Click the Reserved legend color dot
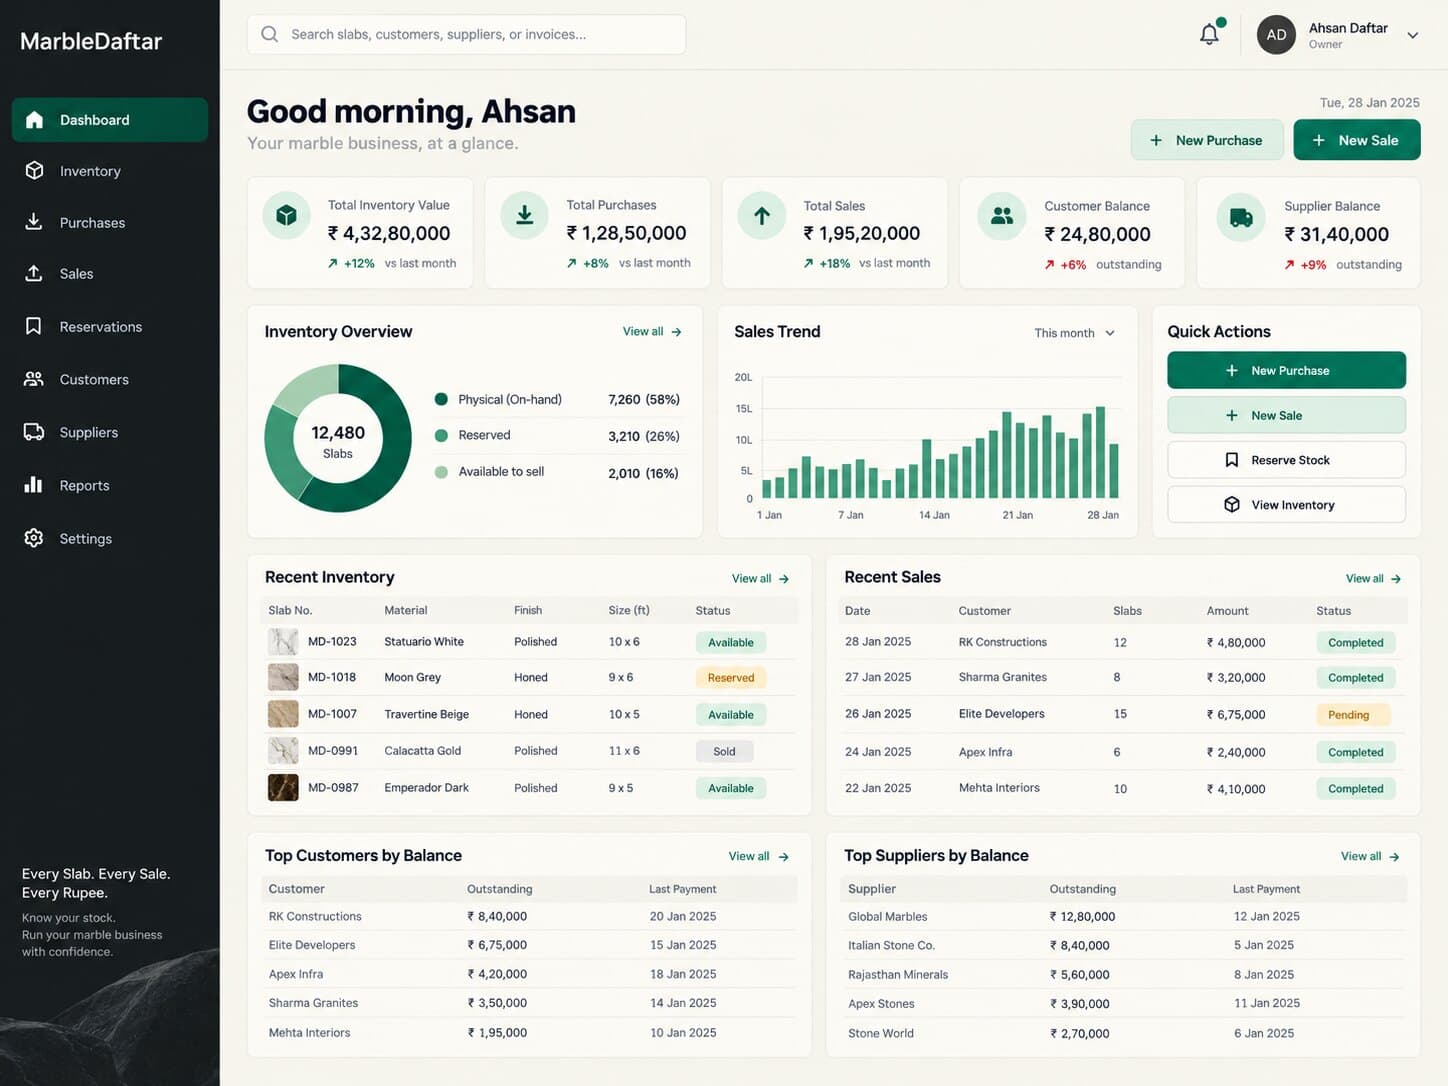The width and height of the screenshot is (1448, 1086). (441, 435)
